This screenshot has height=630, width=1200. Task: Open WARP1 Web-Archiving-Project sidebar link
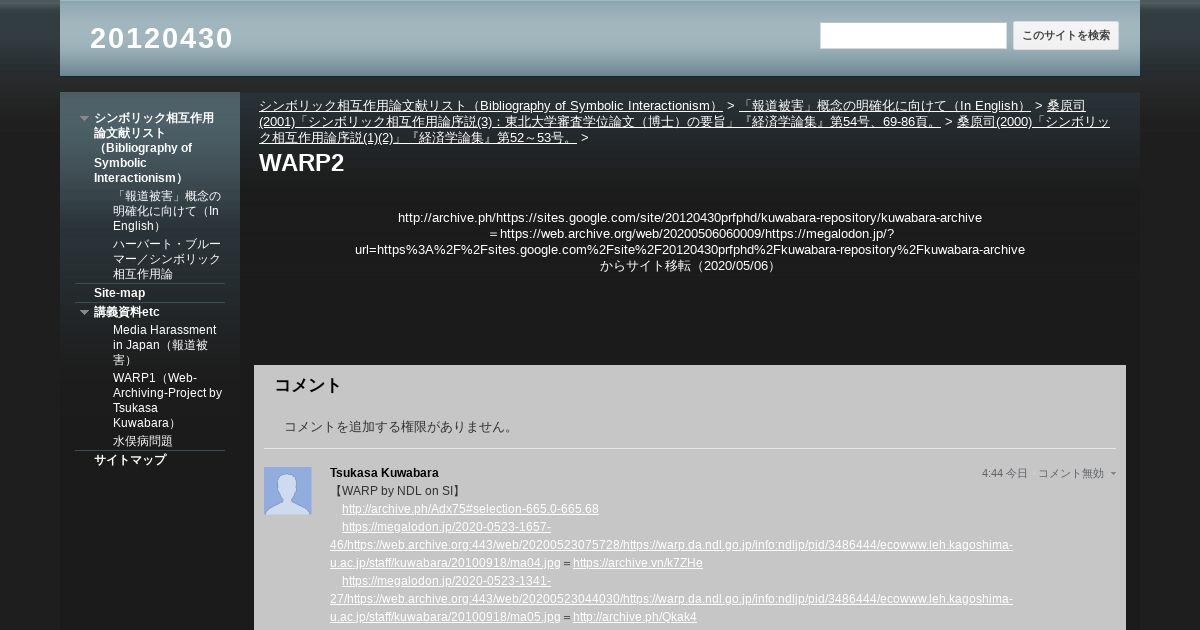tap(167, 400)
